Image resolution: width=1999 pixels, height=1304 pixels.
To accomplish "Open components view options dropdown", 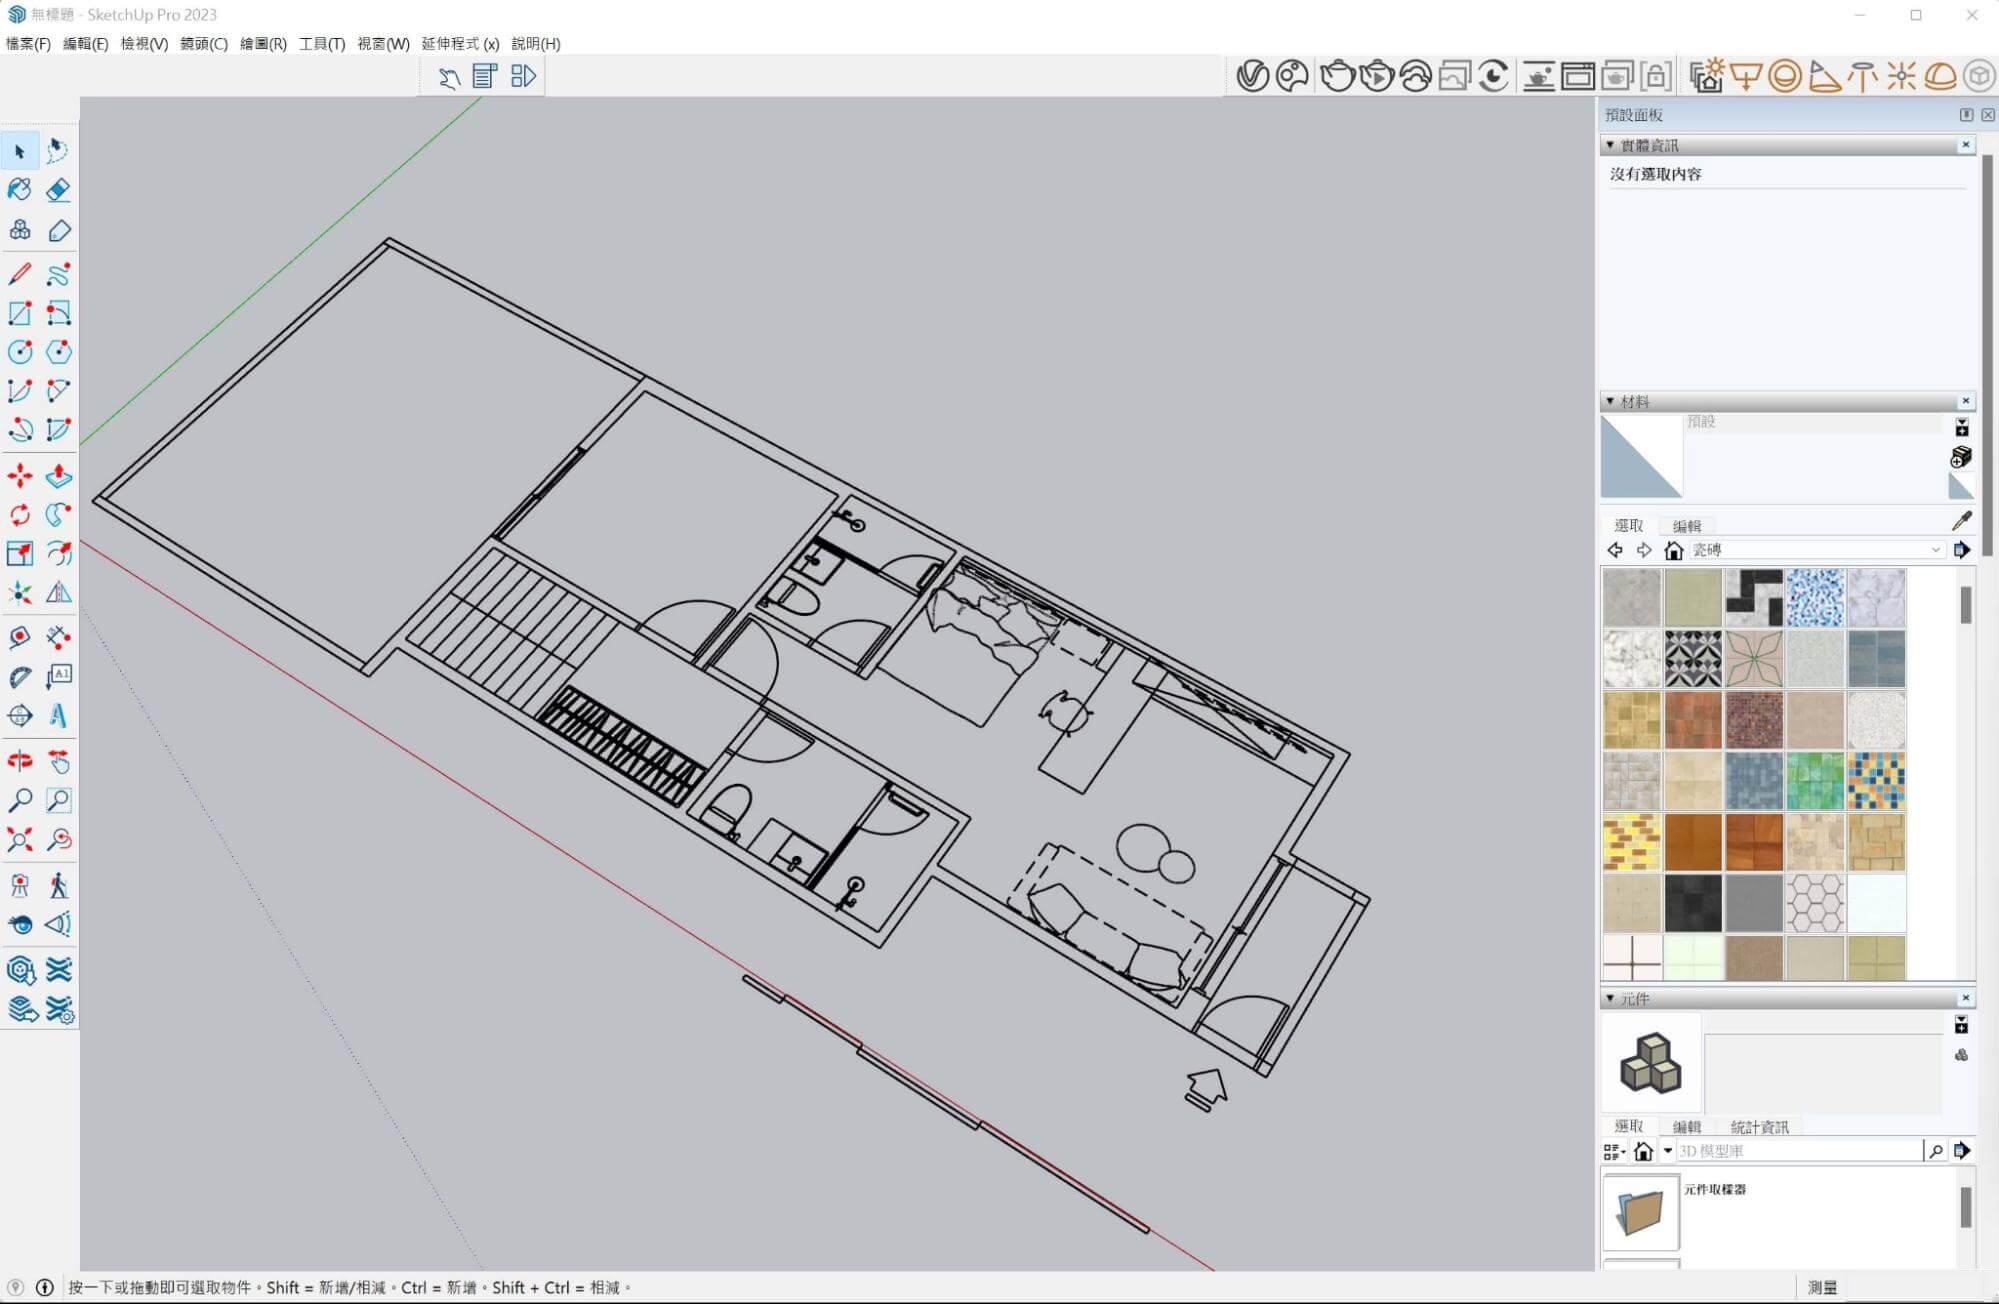I will (x=1612, y=1152).
